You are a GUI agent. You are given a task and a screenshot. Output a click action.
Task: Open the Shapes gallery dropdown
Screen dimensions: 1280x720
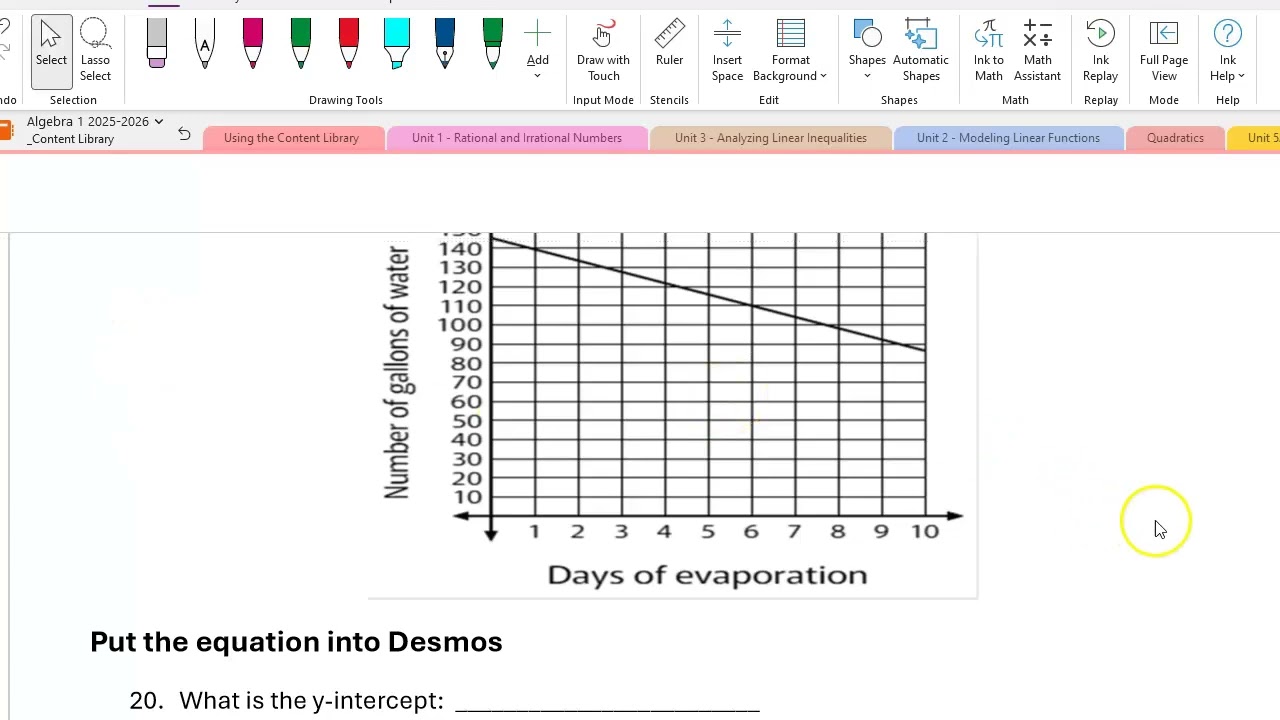[x=867, y=76]
